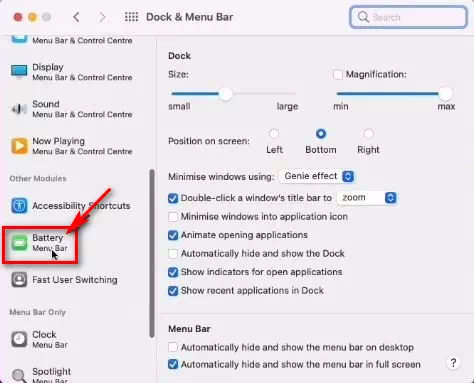
Task: Select the Spotlight magnifier icon
Action: [x=19, y=376]
